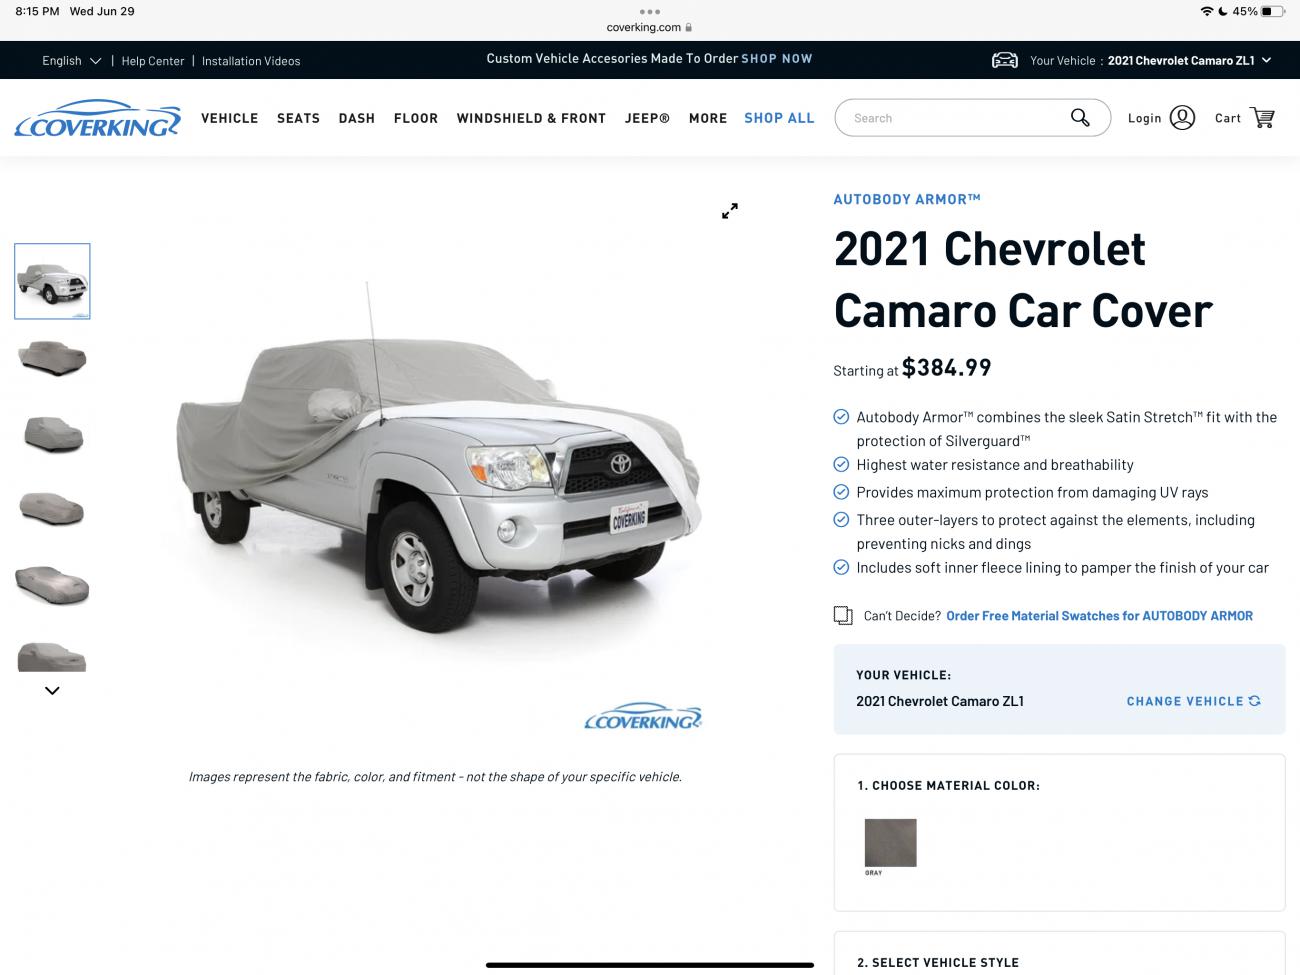Image resolution: width=1300 pixels, height=975 pixels.
Task: Expand product image to fullscreen
Action: (x=730, y=211)
